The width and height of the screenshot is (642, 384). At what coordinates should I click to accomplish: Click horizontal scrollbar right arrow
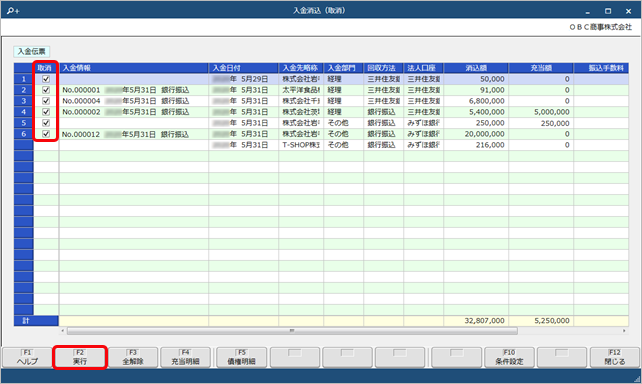(x=624, y=331)
